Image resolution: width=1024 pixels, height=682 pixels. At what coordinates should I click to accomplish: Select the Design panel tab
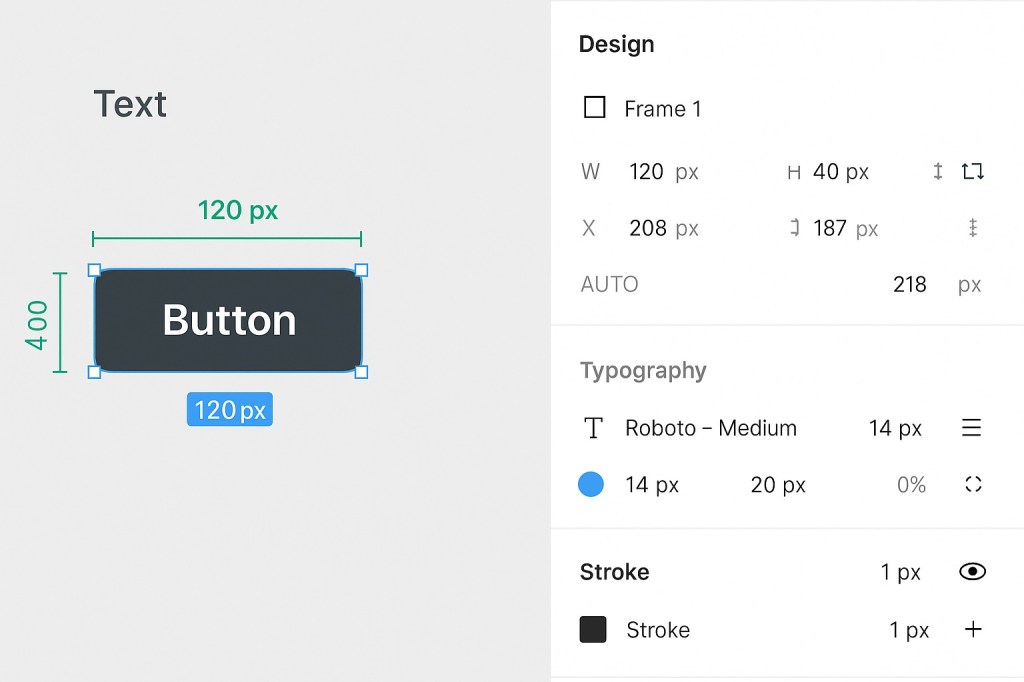pyautogui.click(x=616, y=44)
